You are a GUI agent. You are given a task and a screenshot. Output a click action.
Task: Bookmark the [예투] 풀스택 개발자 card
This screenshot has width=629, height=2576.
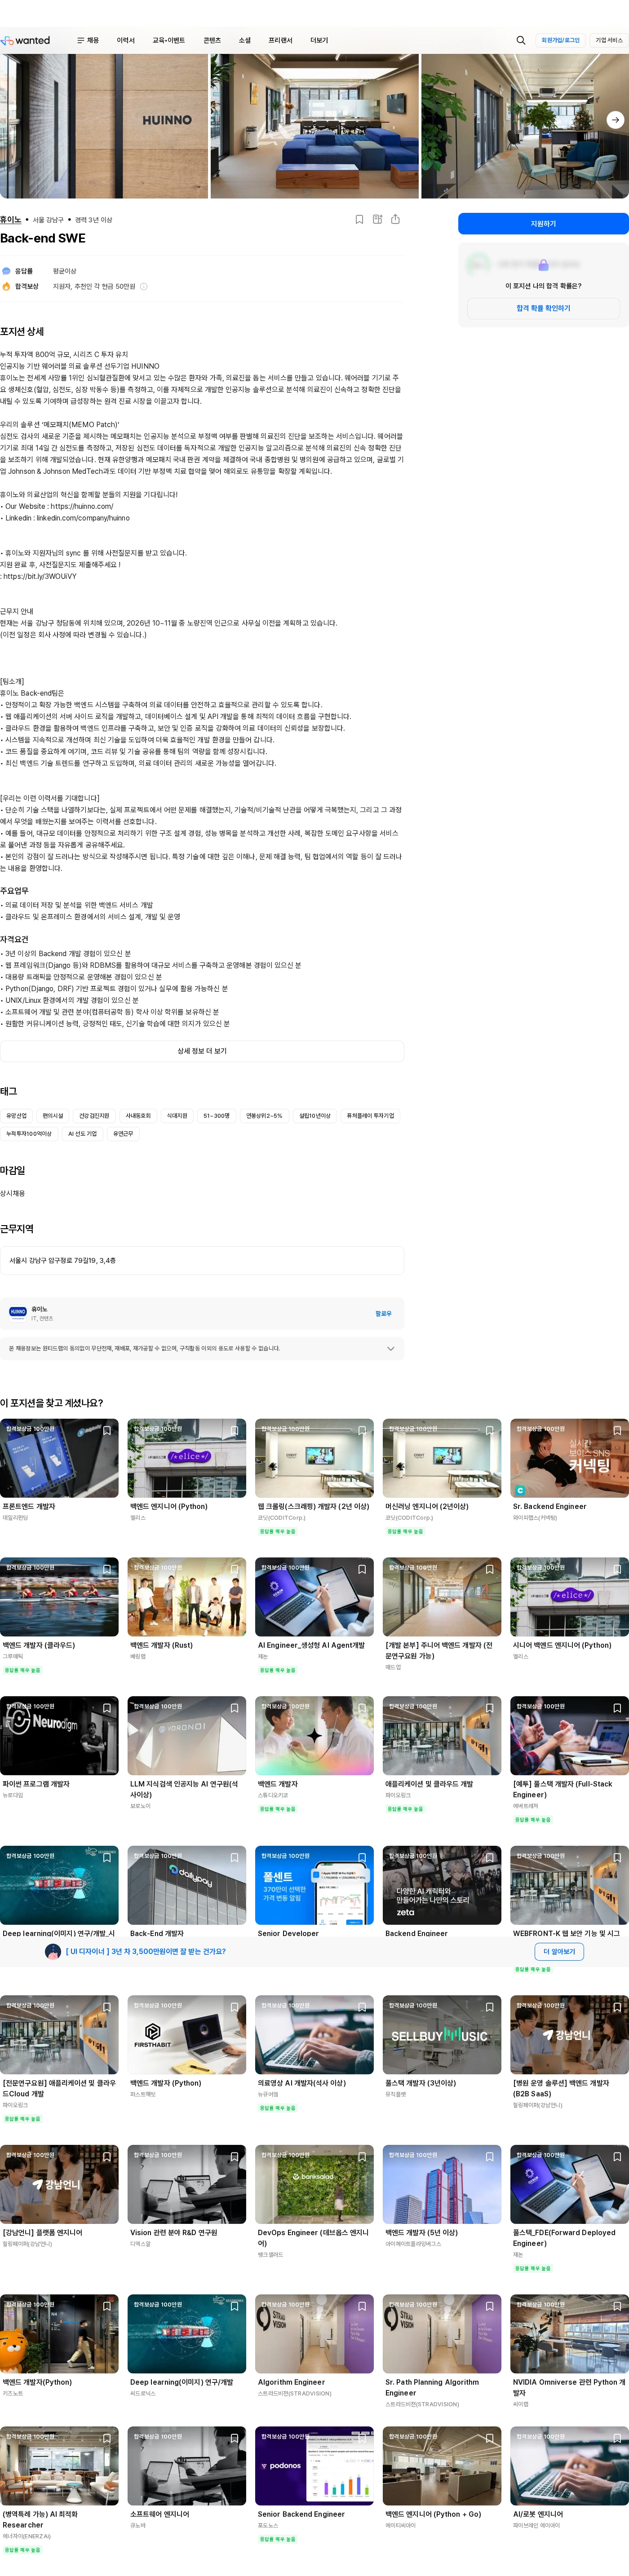point(617,1708)
